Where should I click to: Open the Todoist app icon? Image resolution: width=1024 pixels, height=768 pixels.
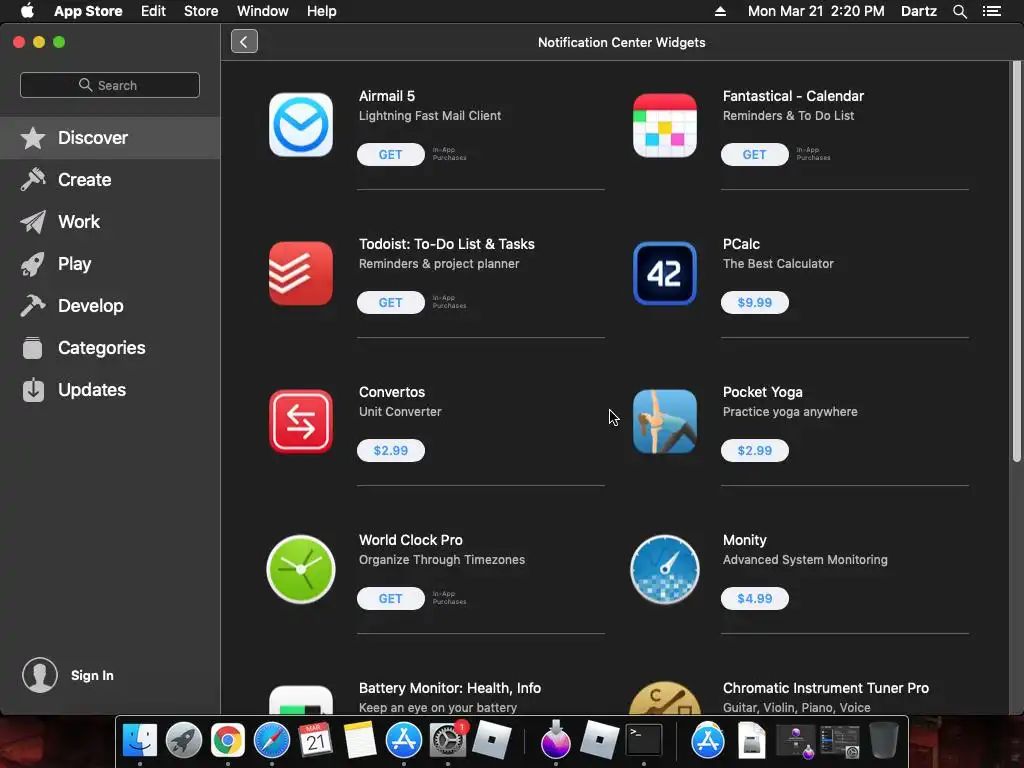point(300,273)
